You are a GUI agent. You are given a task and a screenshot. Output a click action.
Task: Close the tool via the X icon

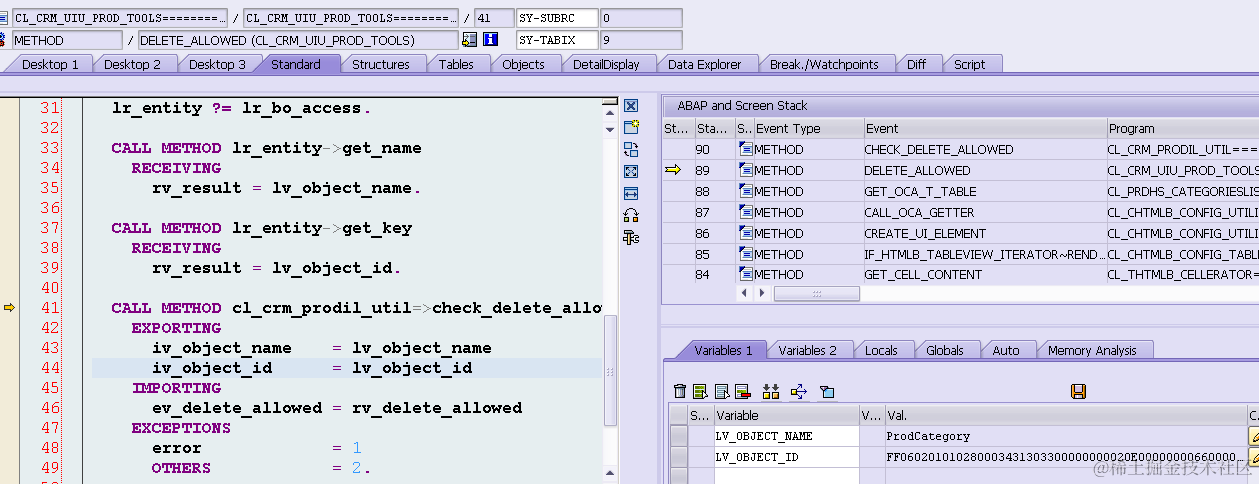(631, 106)
